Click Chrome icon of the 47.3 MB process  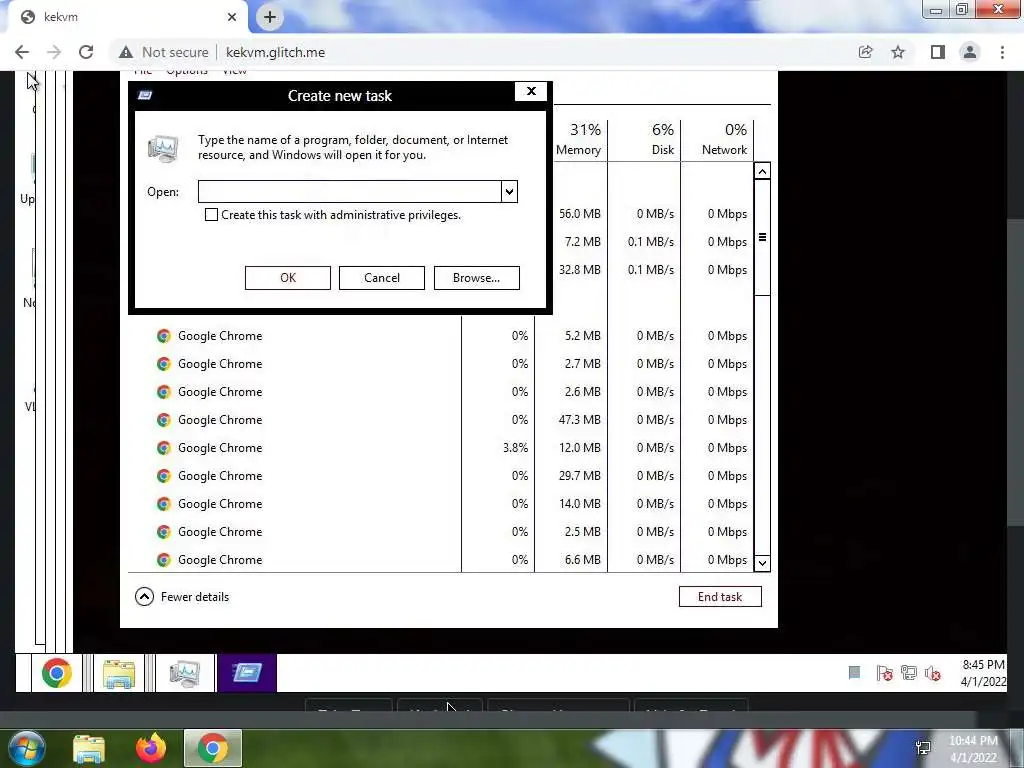pos(163,420)
